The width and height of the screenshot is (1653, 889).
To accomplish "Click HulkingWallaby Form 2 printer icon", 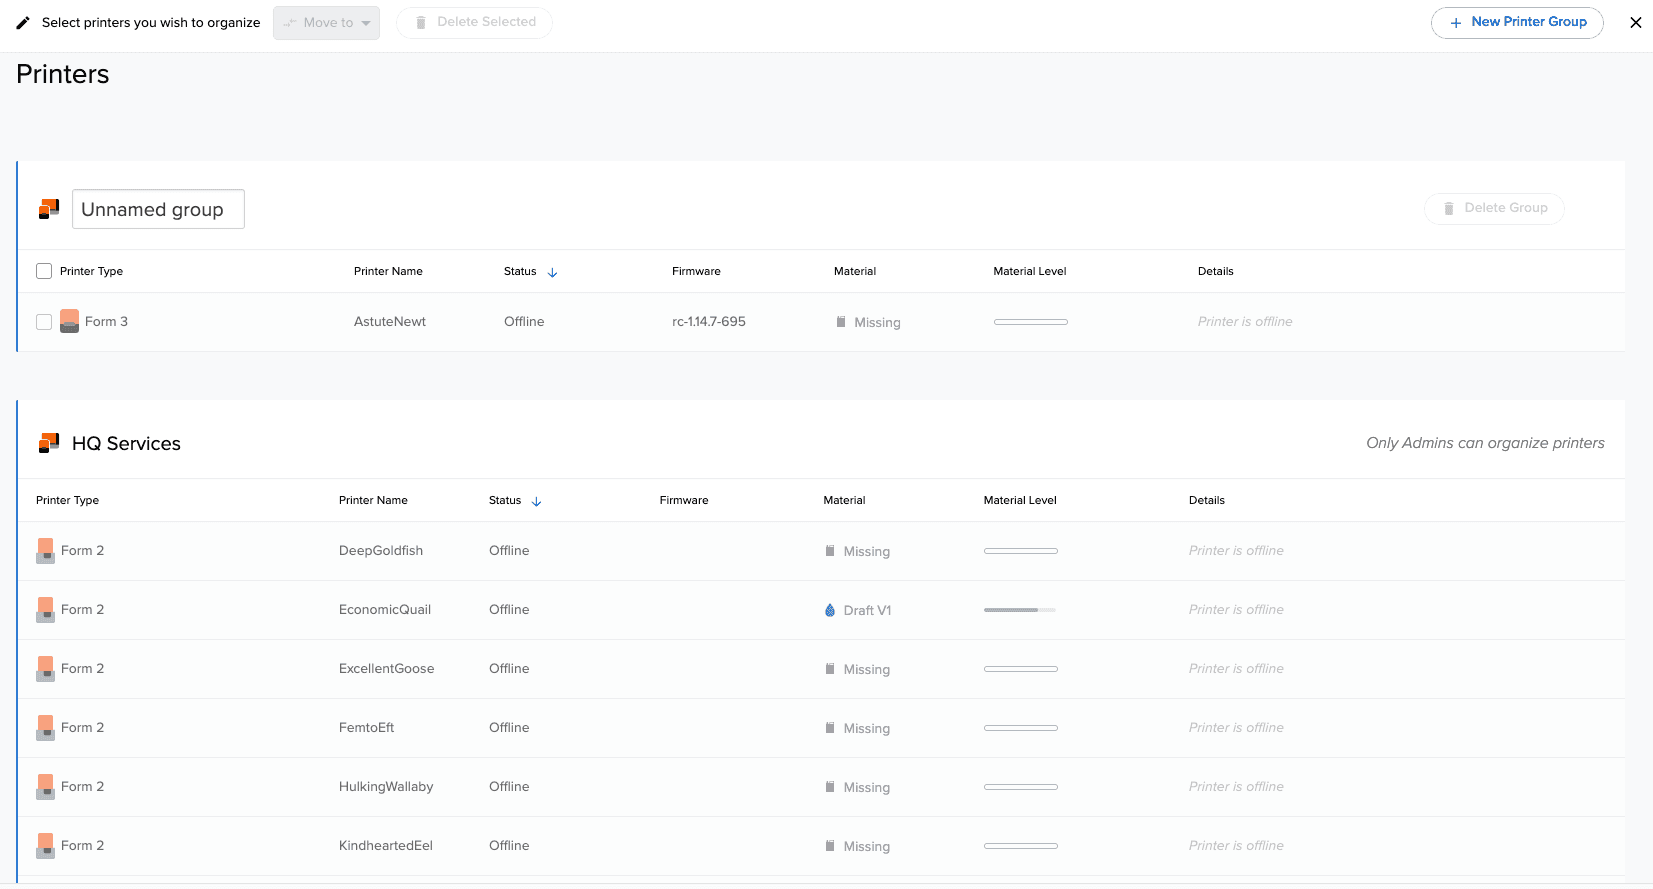I will (x=45, y=787).
